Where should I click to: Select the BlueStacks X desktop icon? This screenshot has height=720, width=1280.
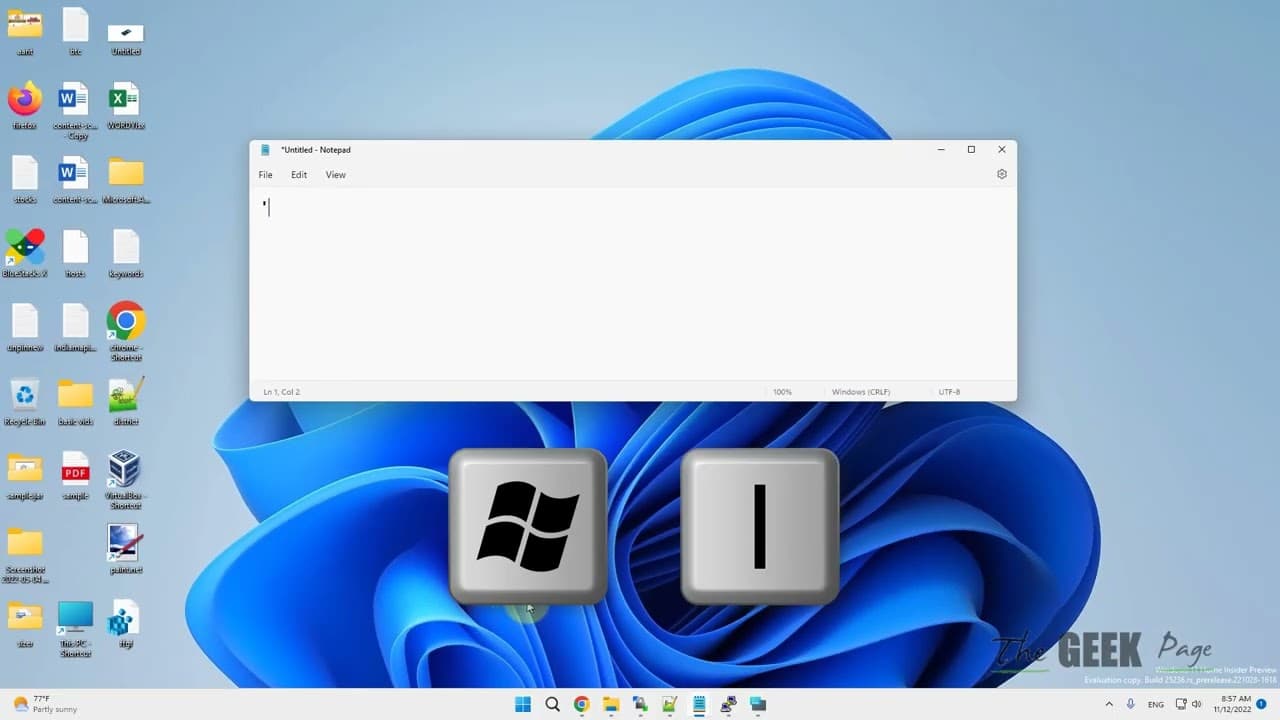pyautogui.click(x=25, y=253)
